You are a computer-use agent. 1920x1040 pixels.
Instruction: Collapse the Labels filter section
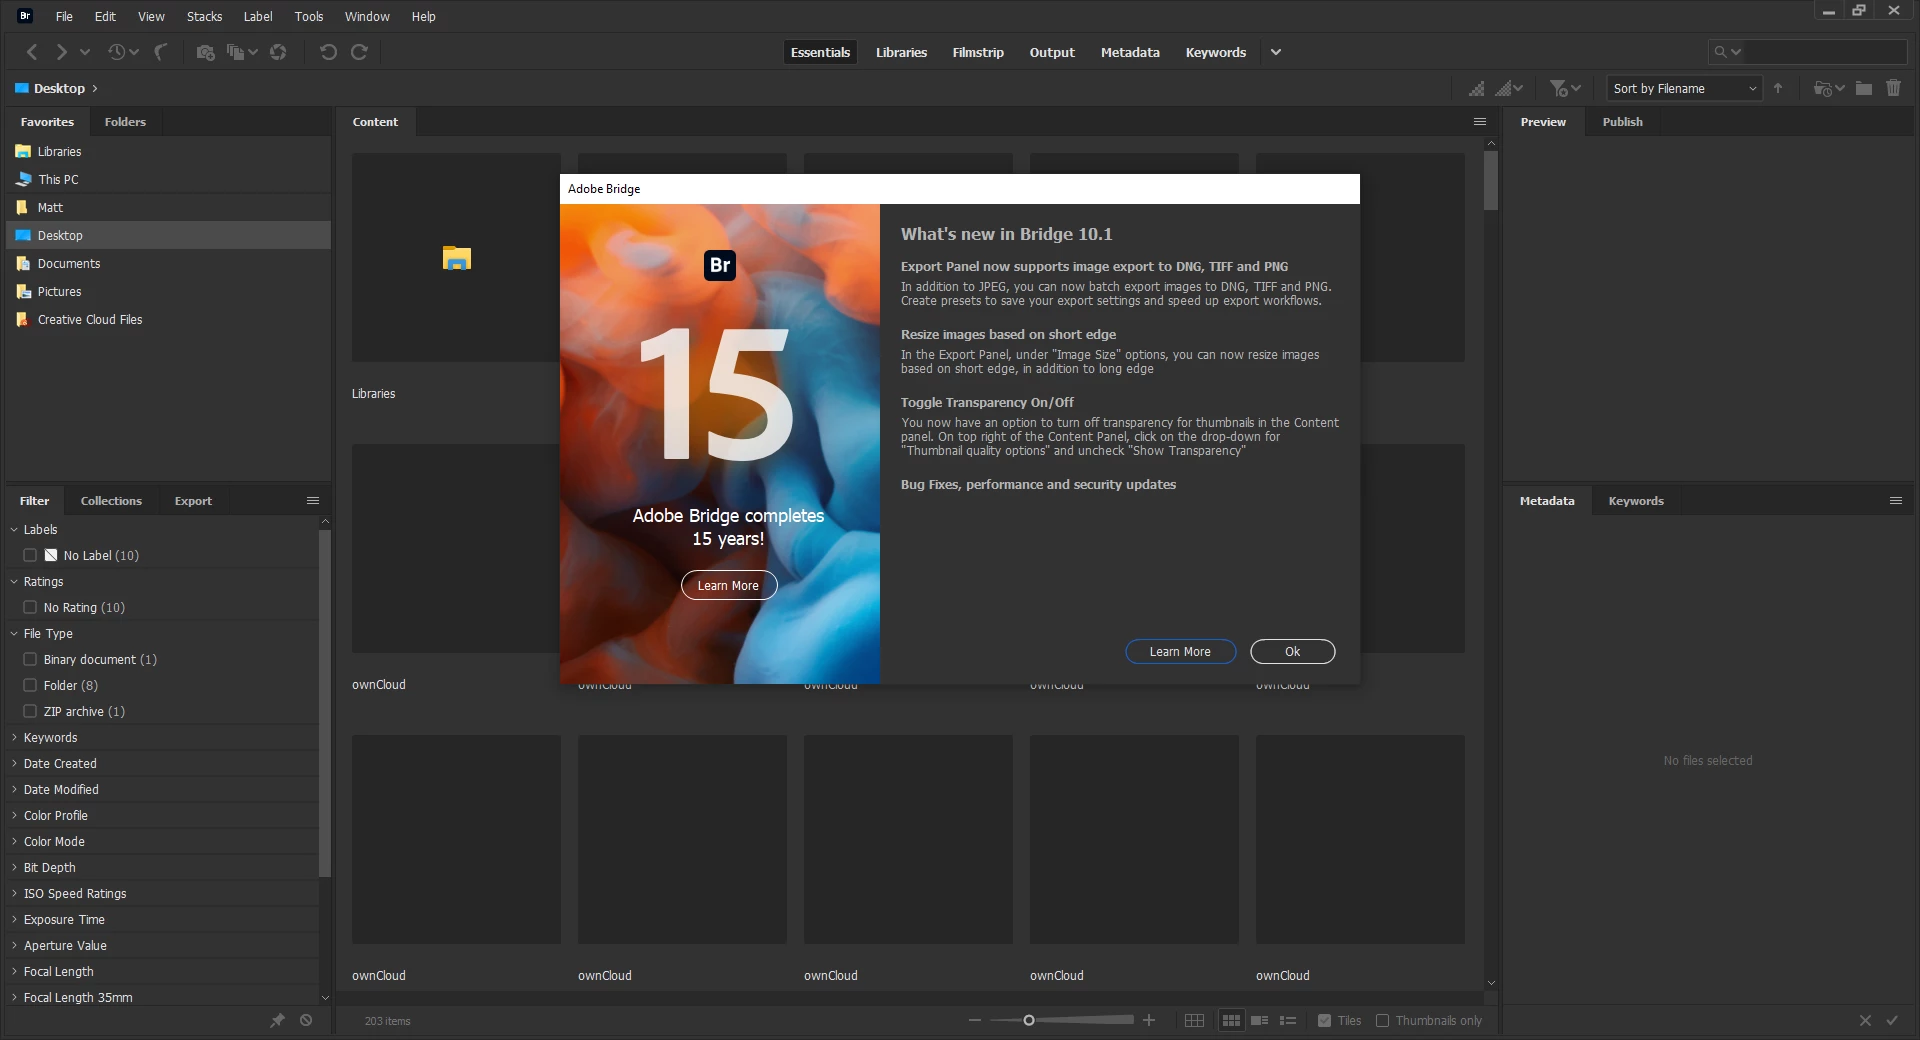click(x=14, y=529)
